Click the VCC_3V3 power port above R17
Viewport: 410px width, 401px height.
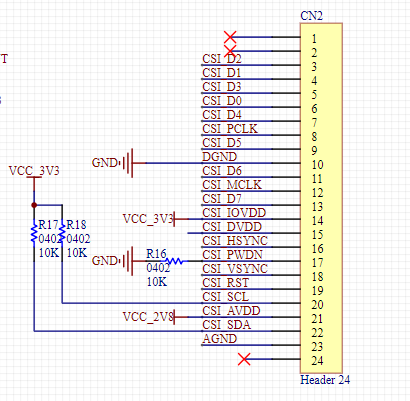click(34, 171)
